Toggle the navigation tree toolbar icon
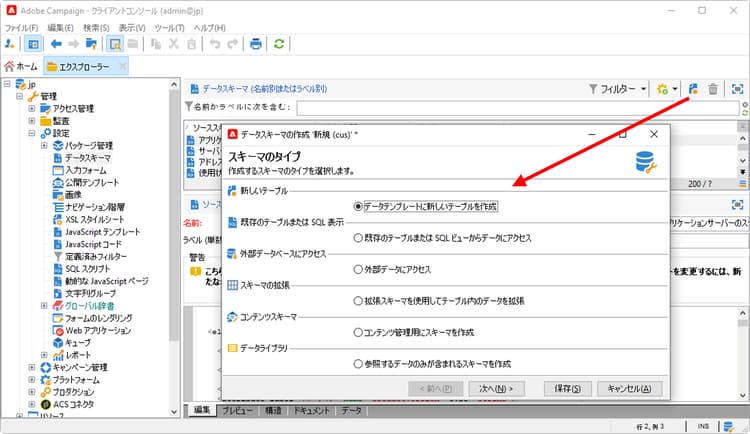 33,44
